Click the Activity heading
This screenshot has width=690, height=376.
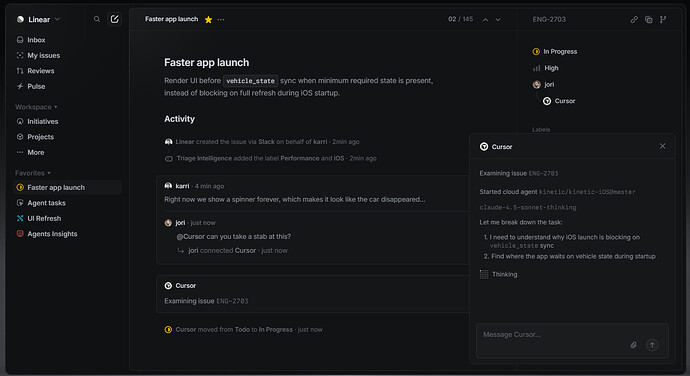(x=179, y=119)
